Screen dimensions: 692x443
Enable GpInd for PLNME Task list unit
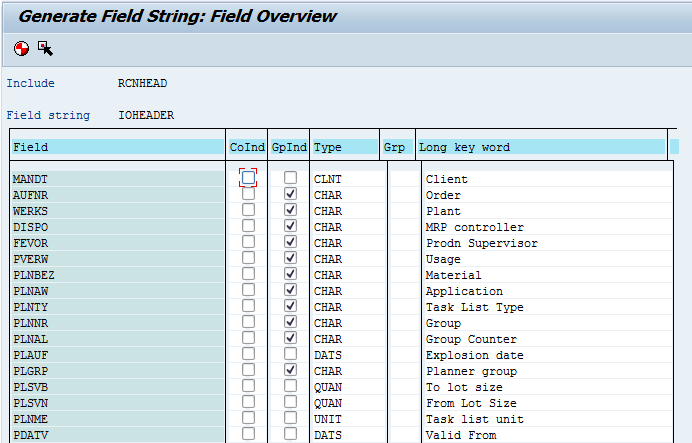(x=290, y=418)
